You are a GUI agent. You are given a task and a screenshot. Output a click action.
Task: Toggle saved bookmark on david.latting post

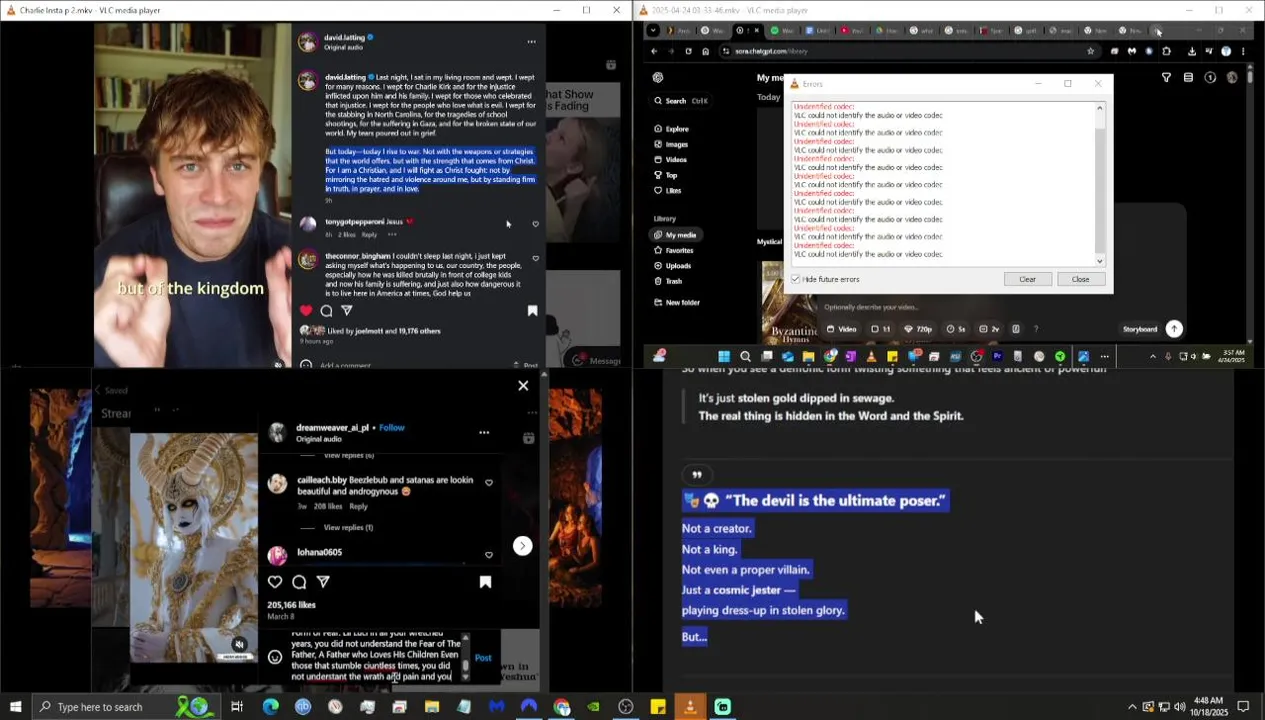pos(532,310)
